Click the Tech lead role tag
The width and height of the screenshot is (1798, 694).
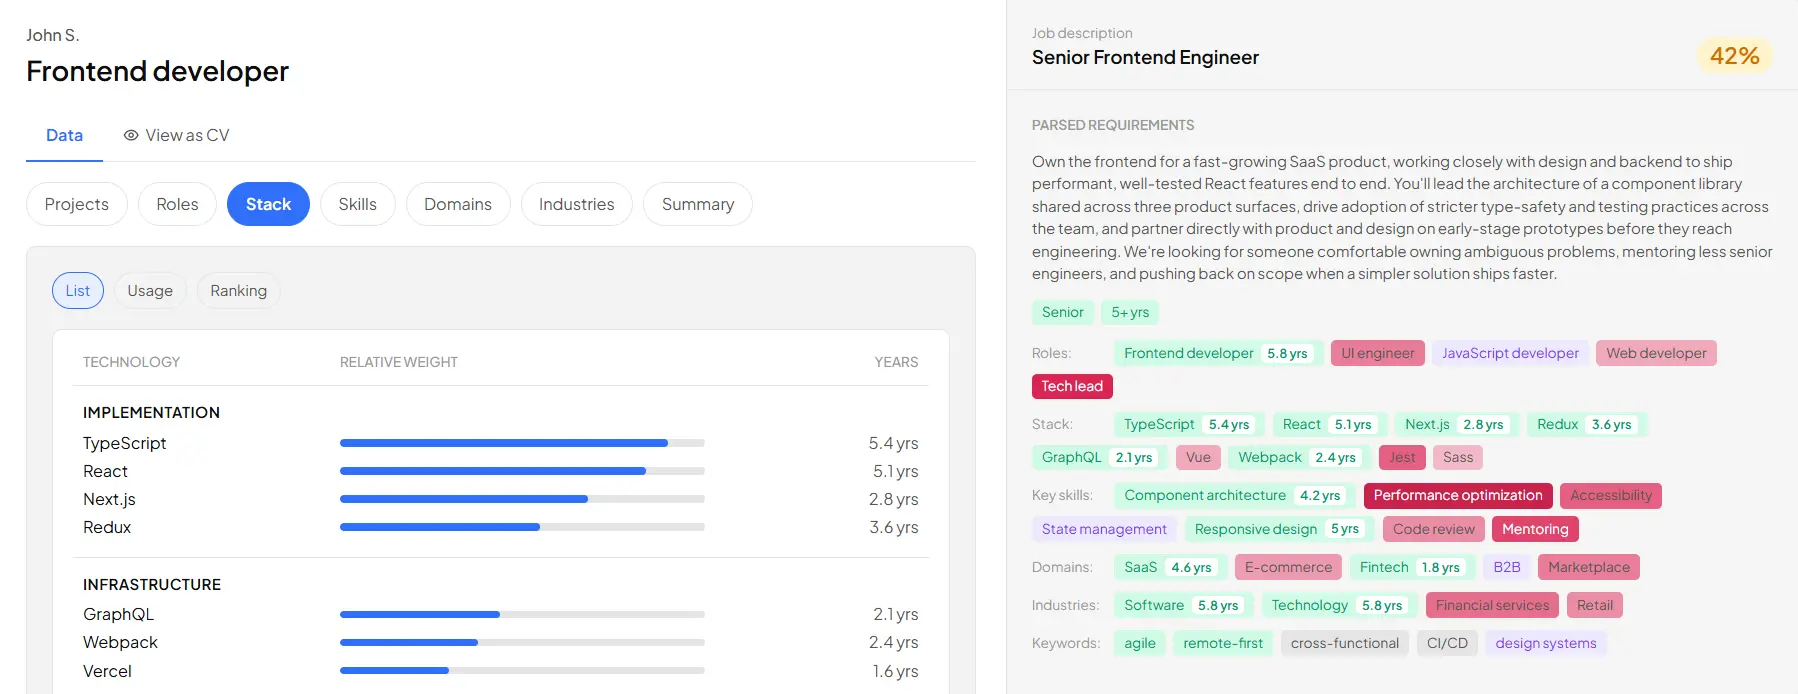[1072, 386]
